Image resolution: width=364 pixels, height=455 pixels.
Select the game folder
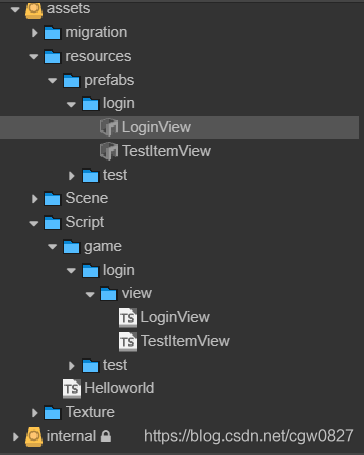103,247
